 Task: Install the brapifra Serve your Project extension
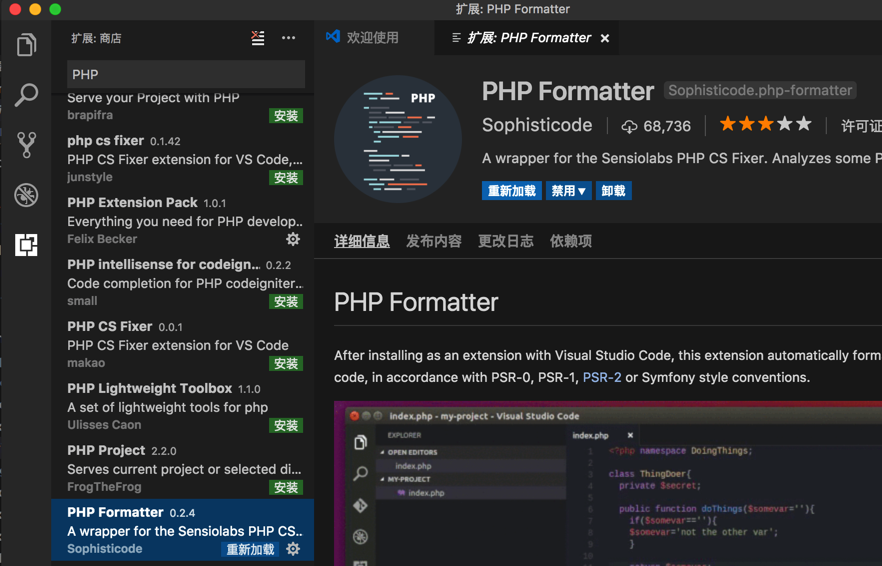point(286,116)
